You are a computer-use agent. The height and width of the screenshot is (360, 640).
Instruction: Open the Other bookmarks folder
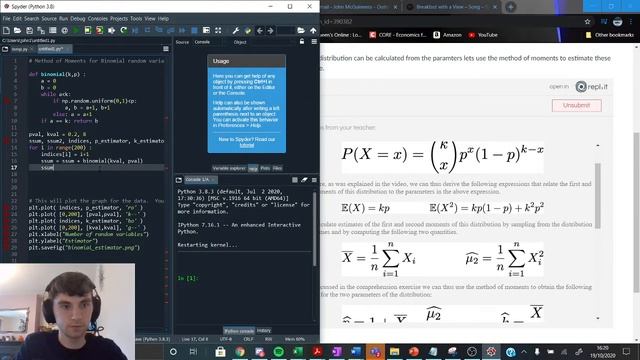(x=609, y=35)
